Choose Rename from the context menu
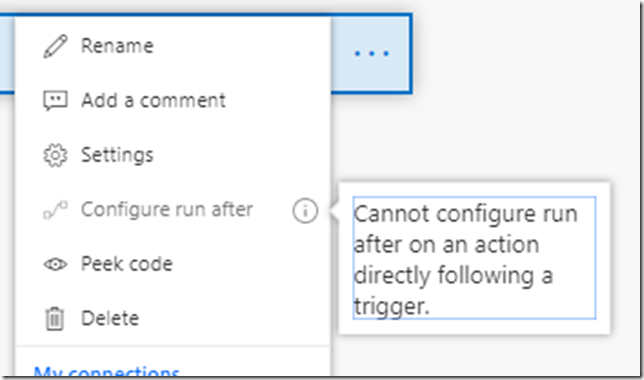 click(x=117, y=46)
